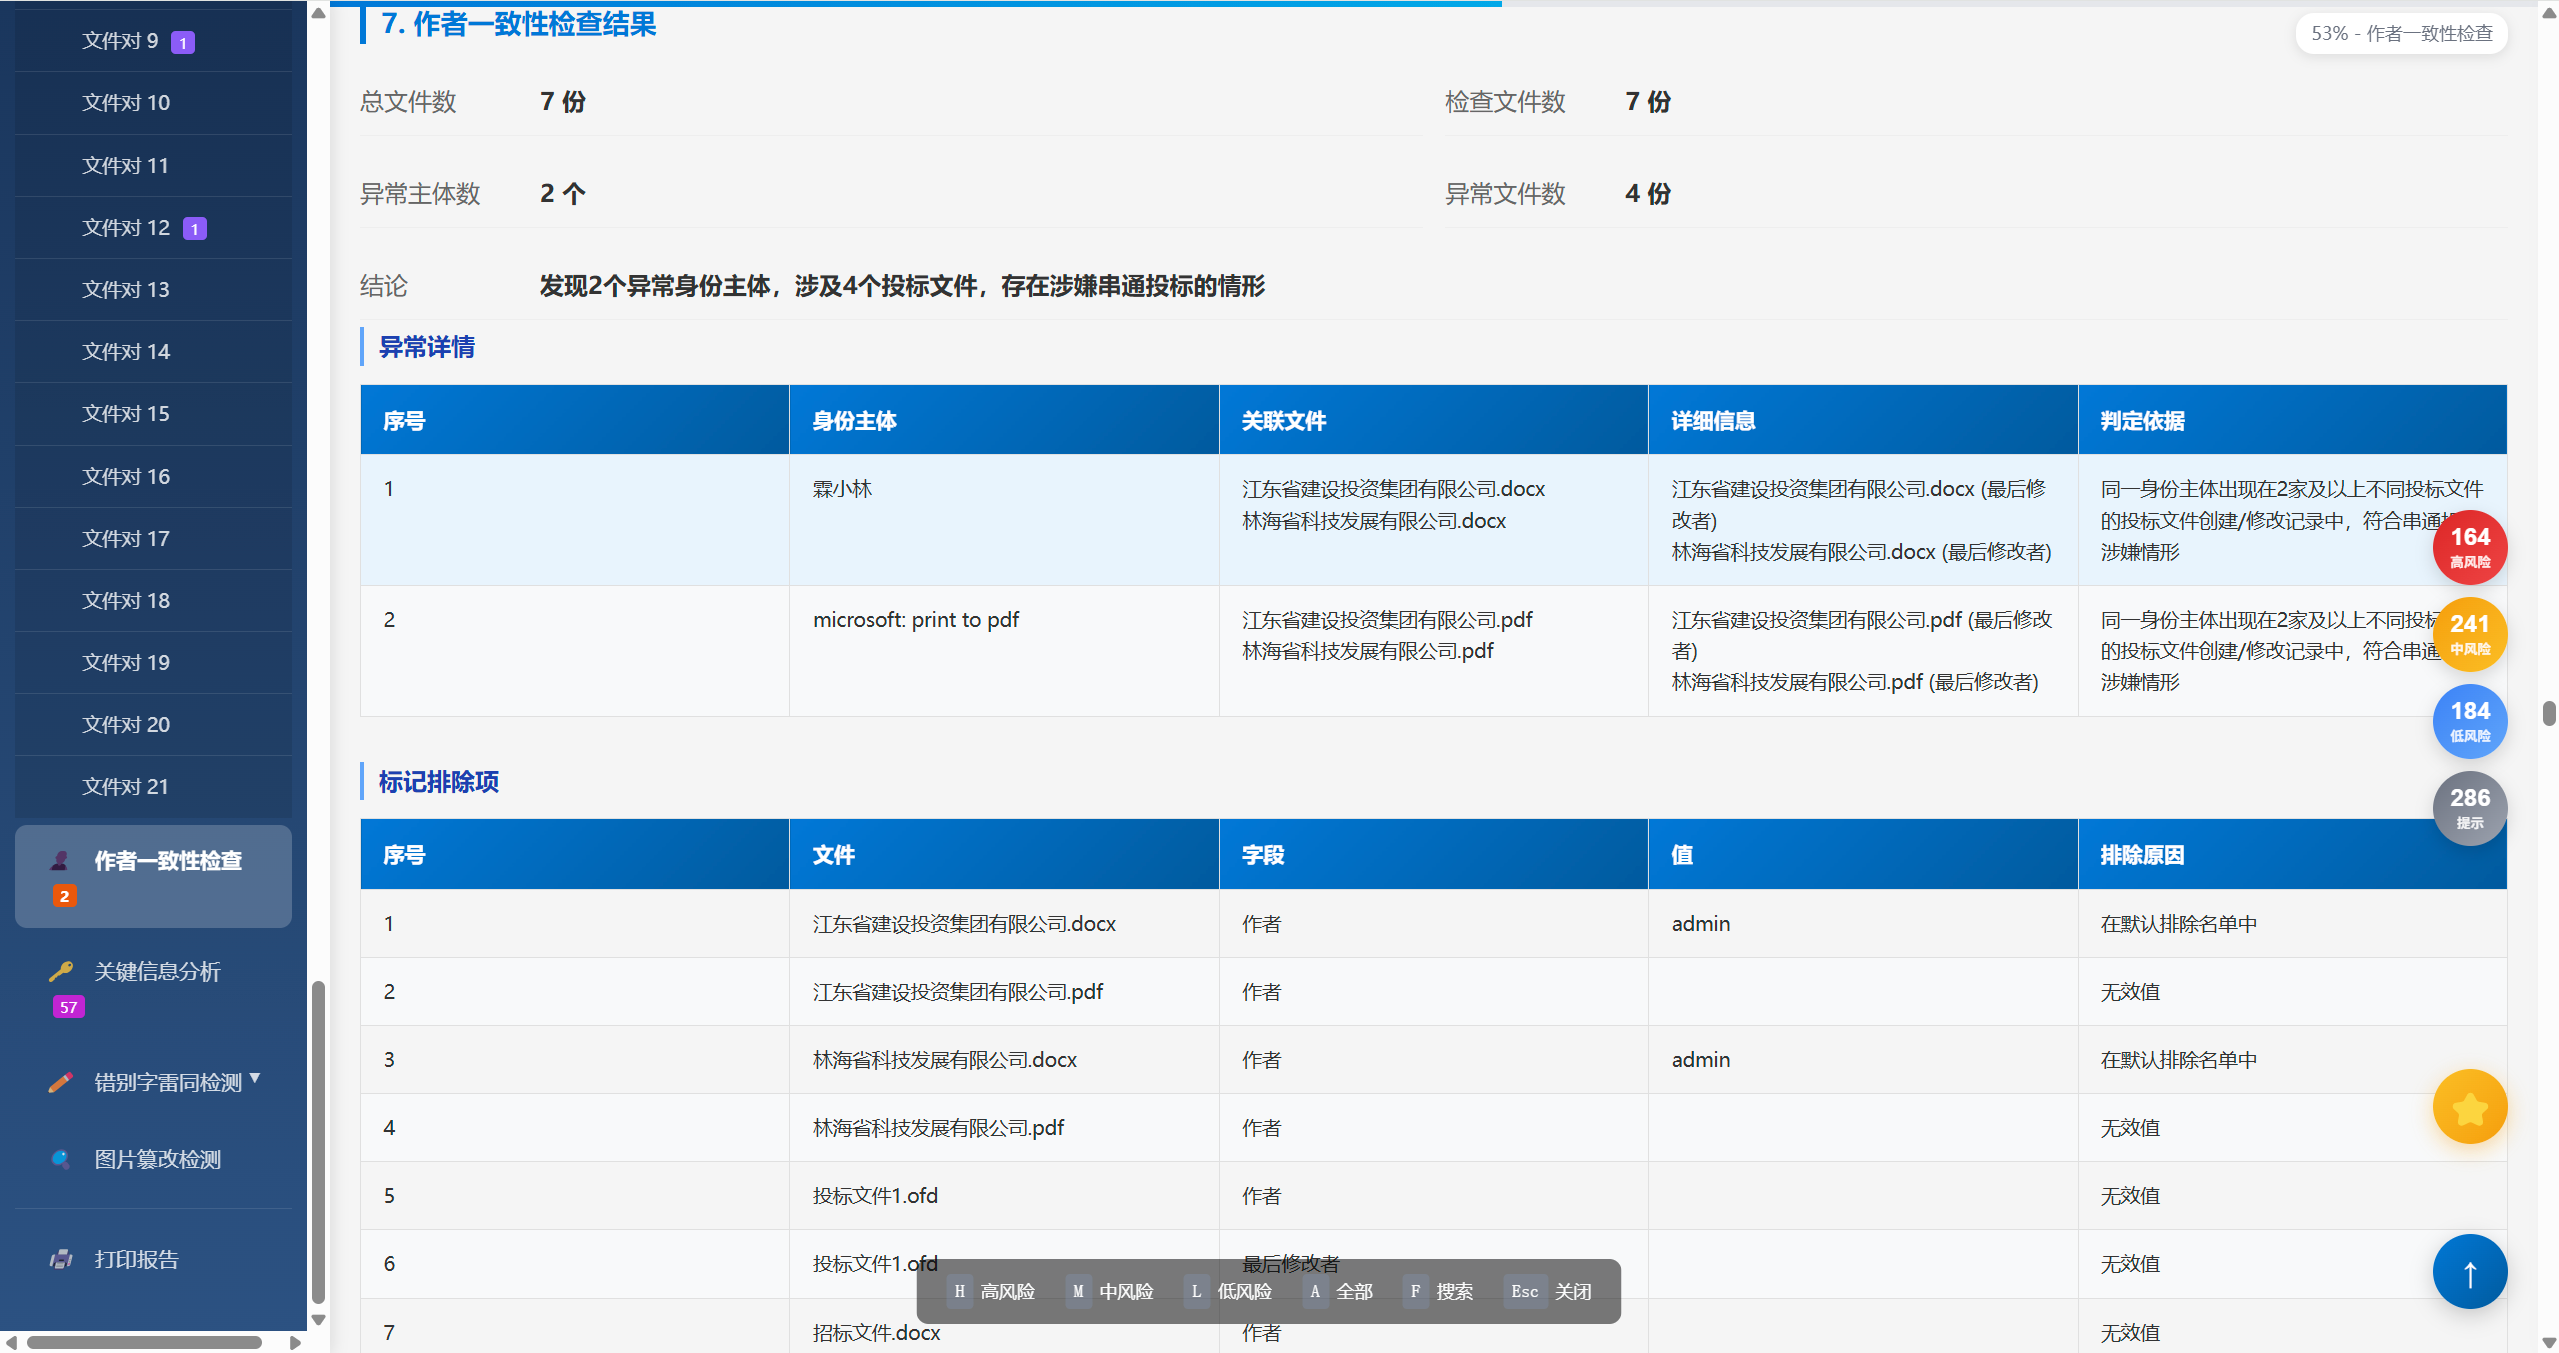Click the H 高风险 shortcut
Screen dimensions: 2559x1353
[x=991, y=1291]
